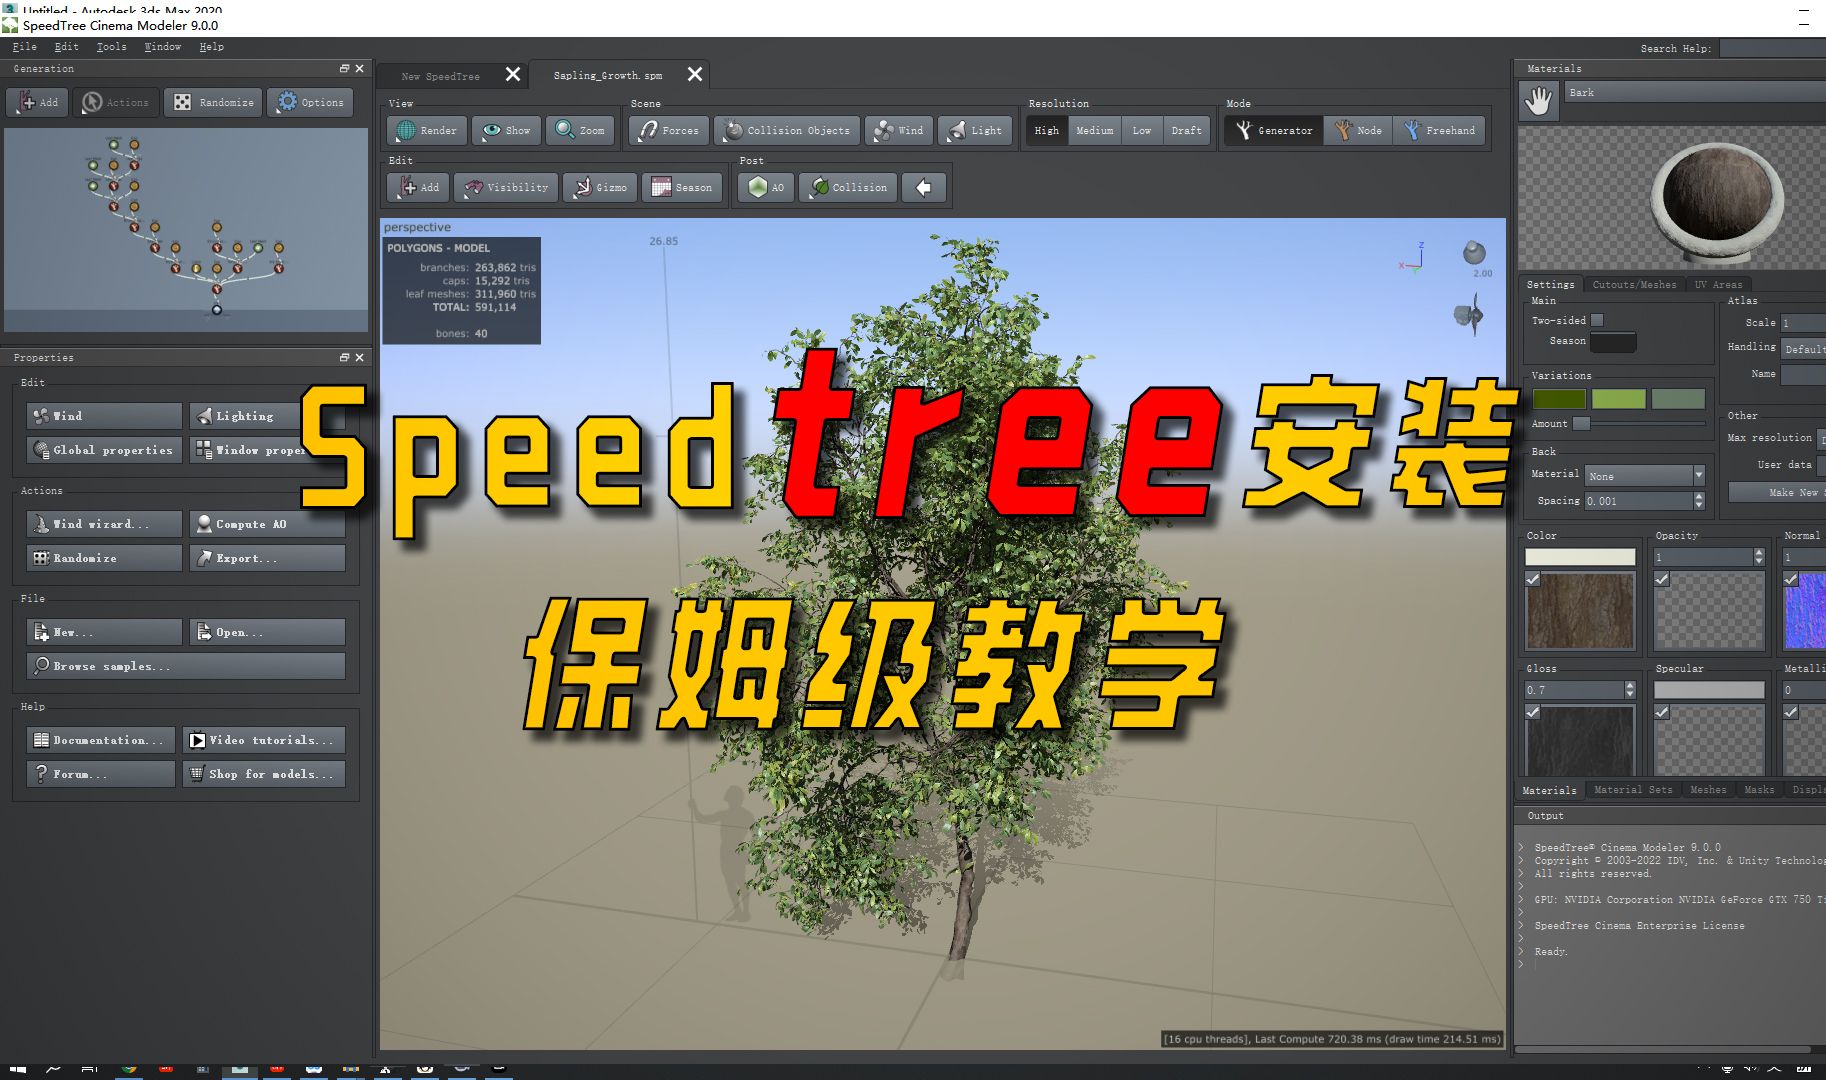The height and width of the screenshot is (1080, 1826).
Task: Click the Color swatch bar
Action: pyautogui.click(x=1580, y=557)
